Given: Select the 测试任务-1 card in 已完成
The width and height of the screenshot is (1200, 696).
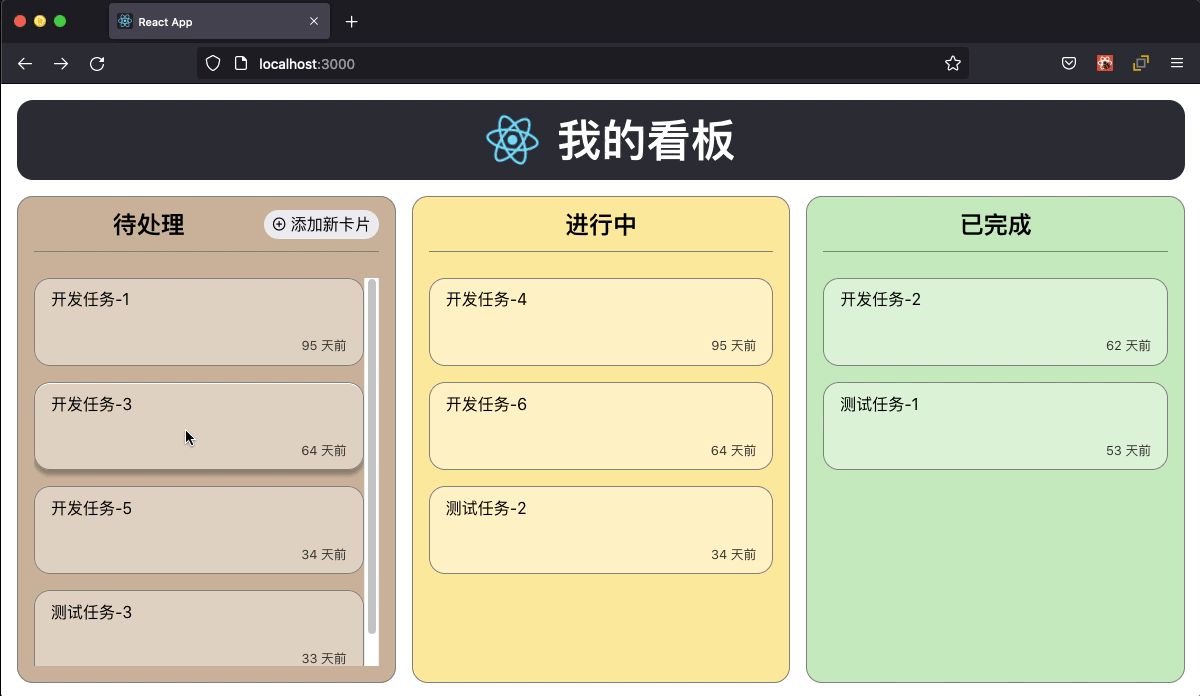Looking at the screenshot, I should pos(995,425).
